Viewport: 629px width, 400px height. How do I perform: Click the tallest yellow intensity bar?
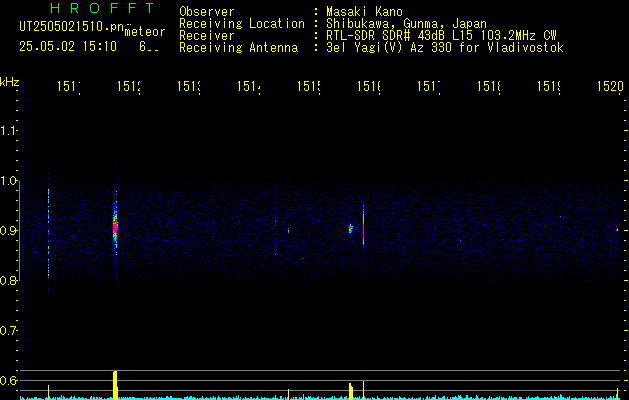[x=115, y=385]
